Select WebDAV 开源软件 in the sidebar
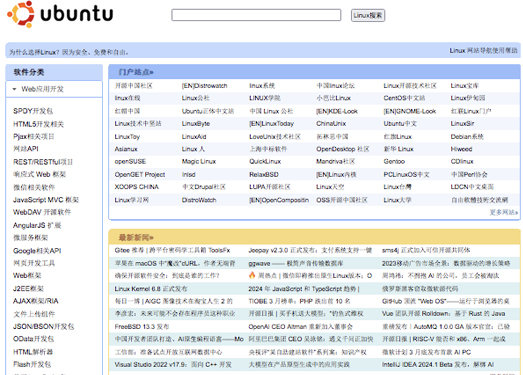 (x=42, y=212)
